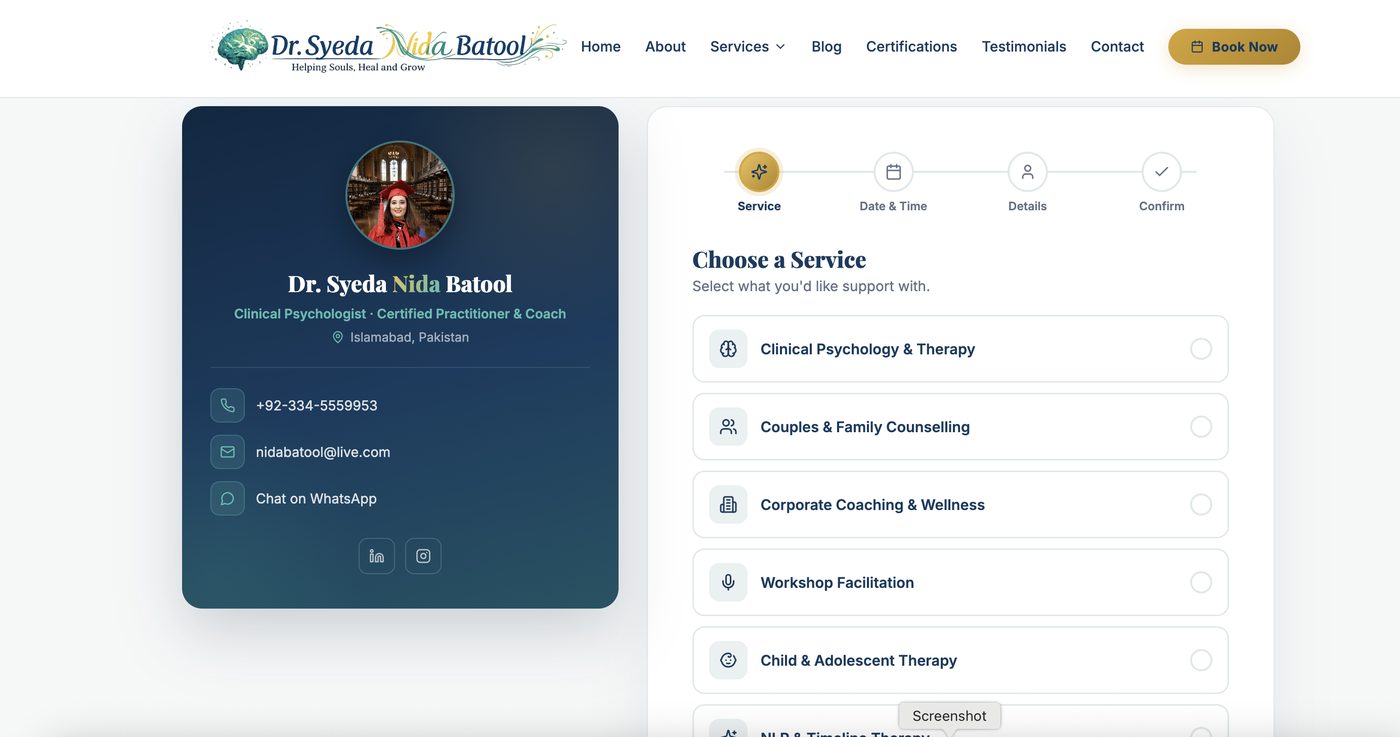Select Corporate Coaching & Wellness radio button
The height and width of the screenshot is (737, 1400).
(x=1201, y=505)
